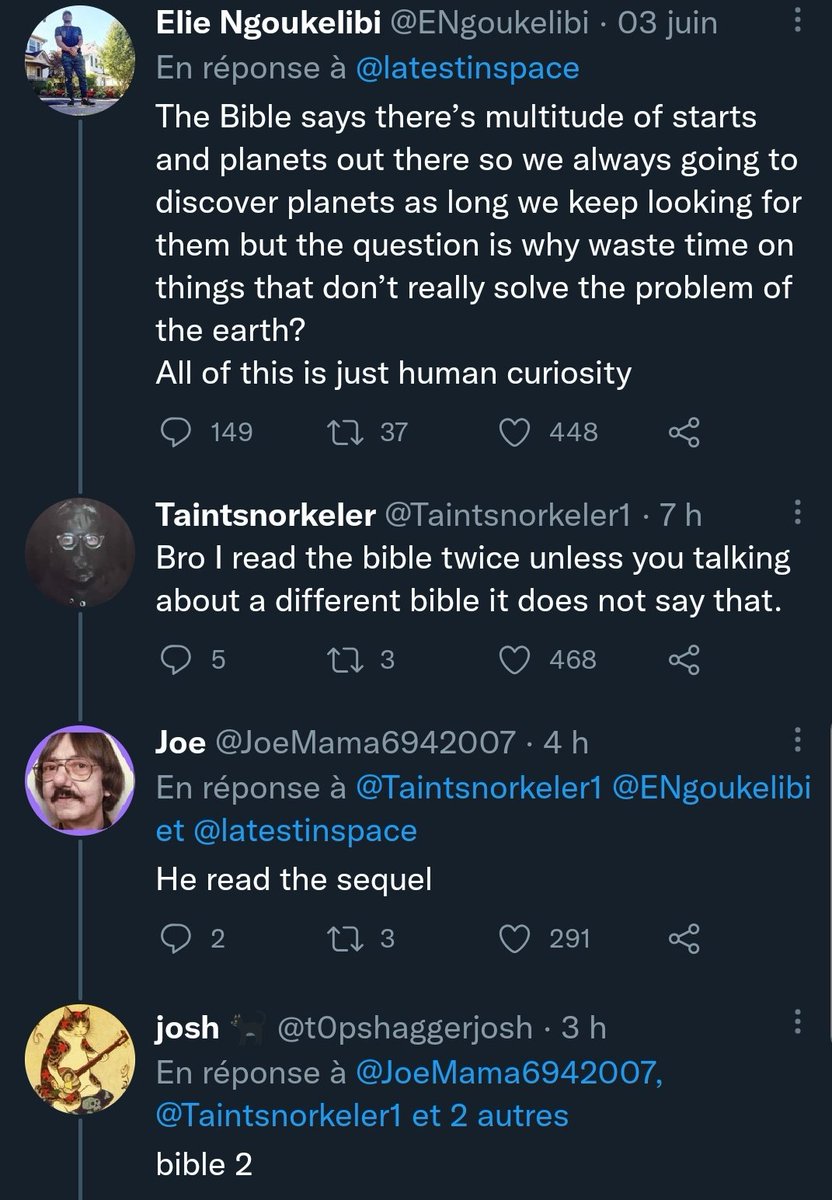Like Elie Ngoukelibi's tweet with 448 likes
Viewport: 832px width, 1200px height.
(x=515, y=431)
